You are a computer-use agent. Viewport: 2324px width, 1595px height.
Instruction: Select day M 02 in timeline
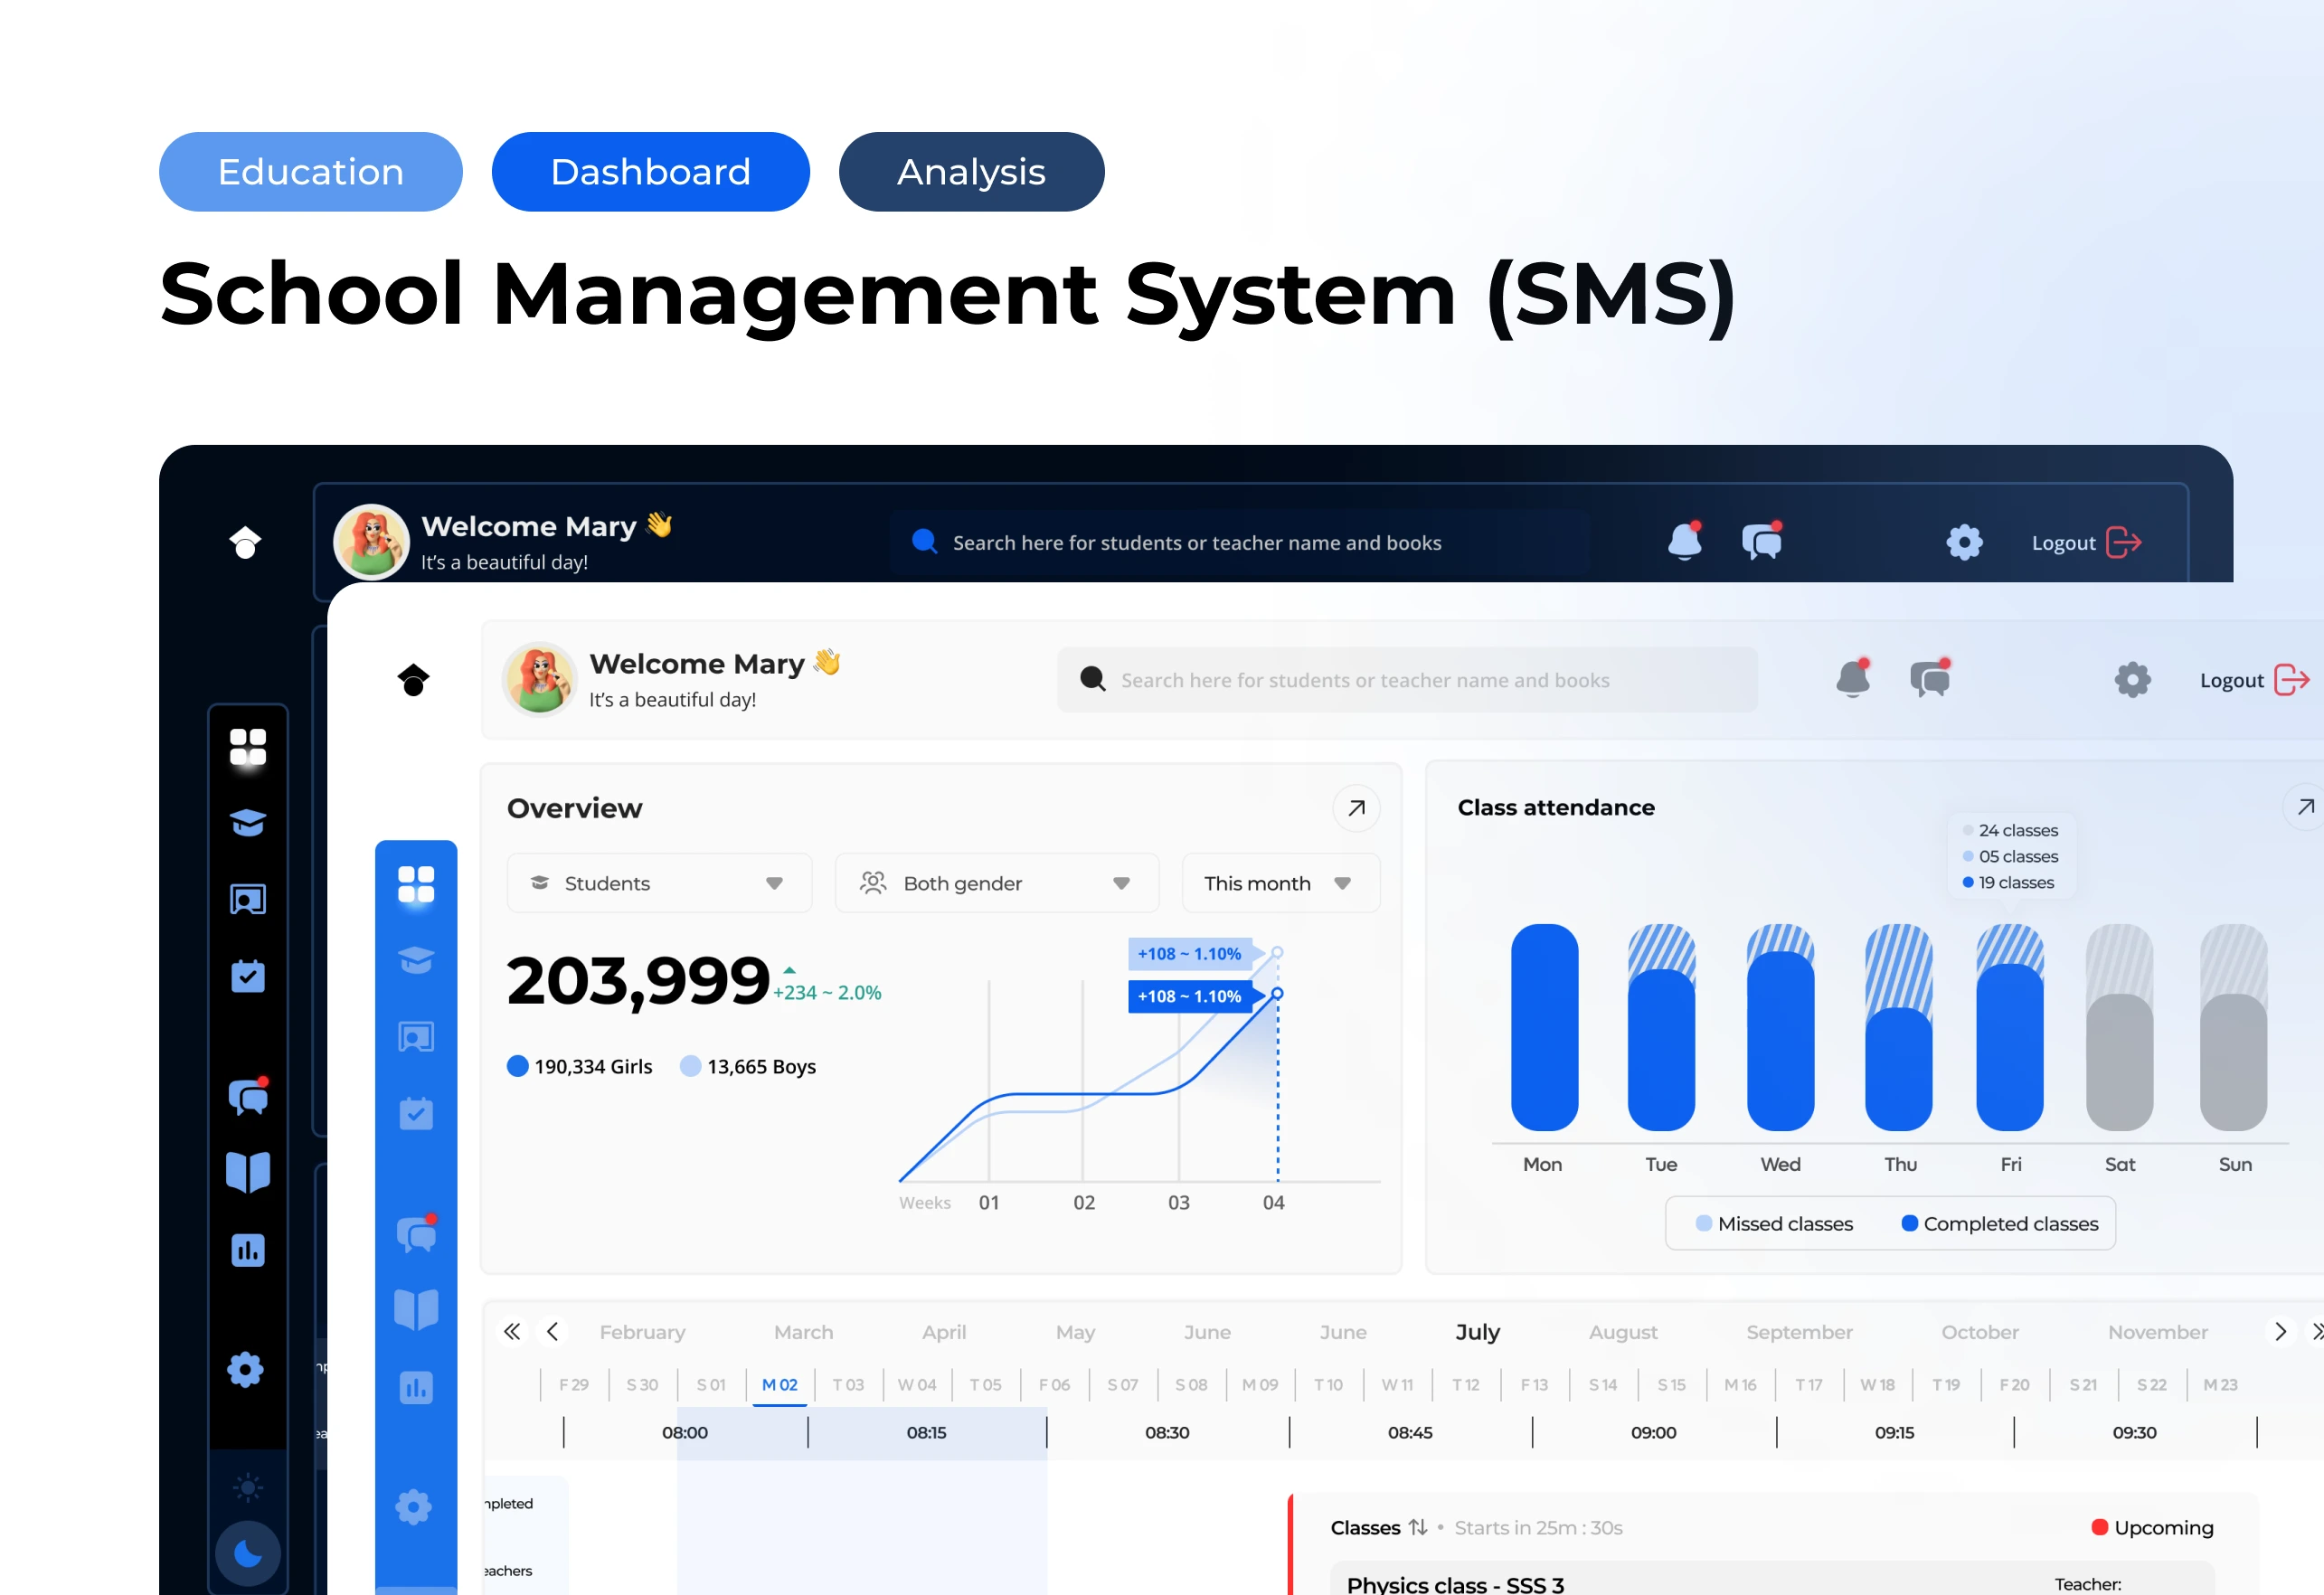779,1385
